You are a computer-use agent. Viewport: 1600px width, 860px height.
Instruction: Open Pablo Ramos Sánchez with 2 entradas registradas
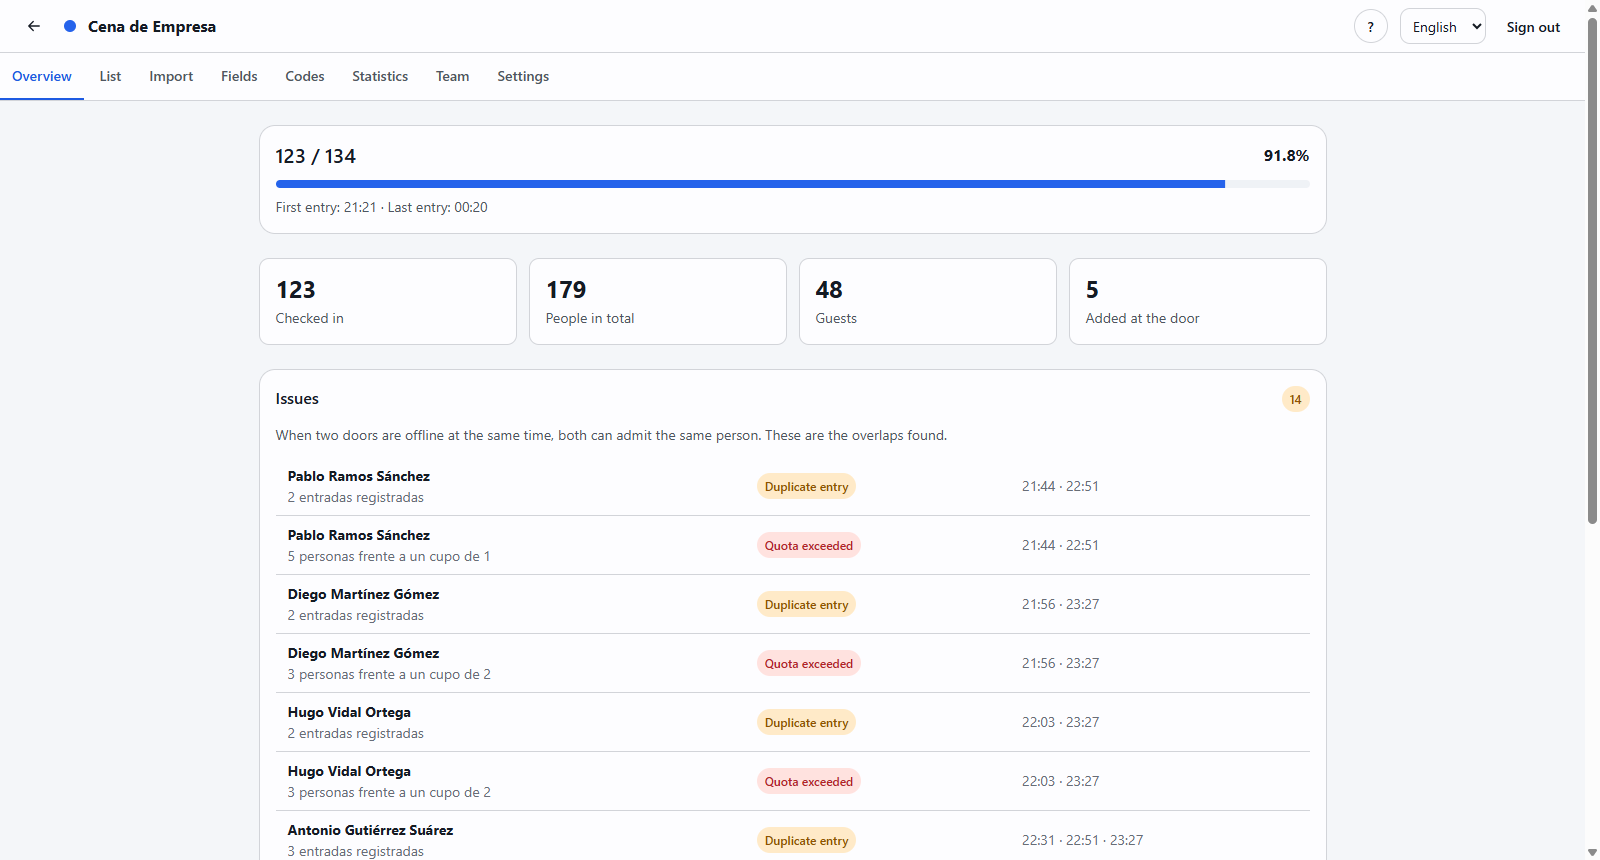click(792, 486)
